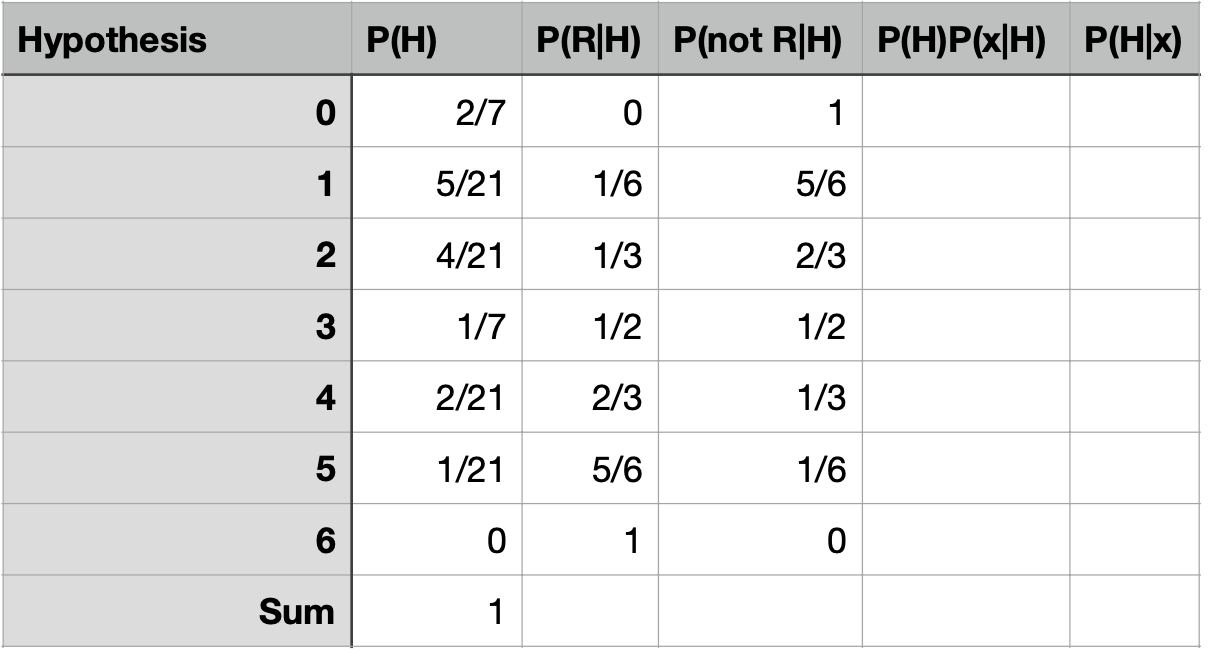This screenshot has width=1208, height=654.
Task: Select the P(not R|H) header cell
Action: [759, 40]
